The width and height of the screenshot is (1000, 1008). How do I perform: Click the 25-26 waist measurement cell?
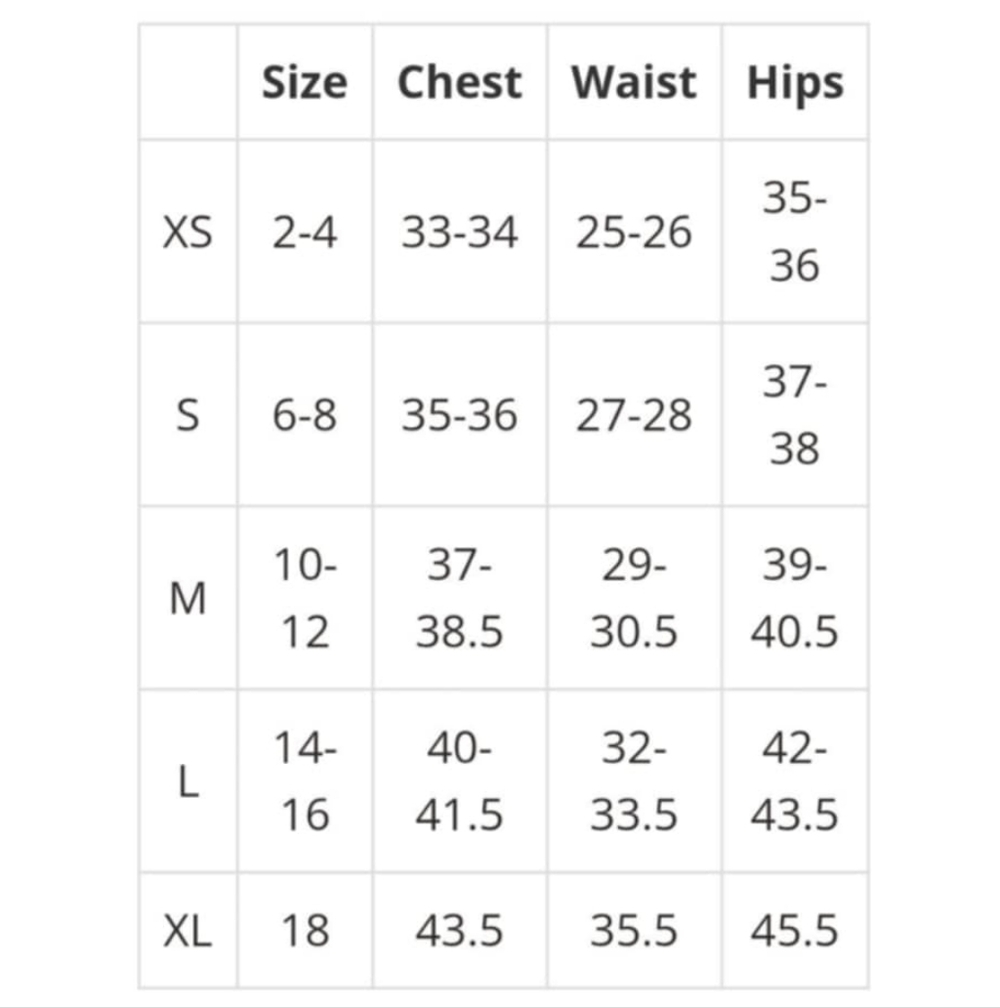pyautogui.click(x=634, y=233)
